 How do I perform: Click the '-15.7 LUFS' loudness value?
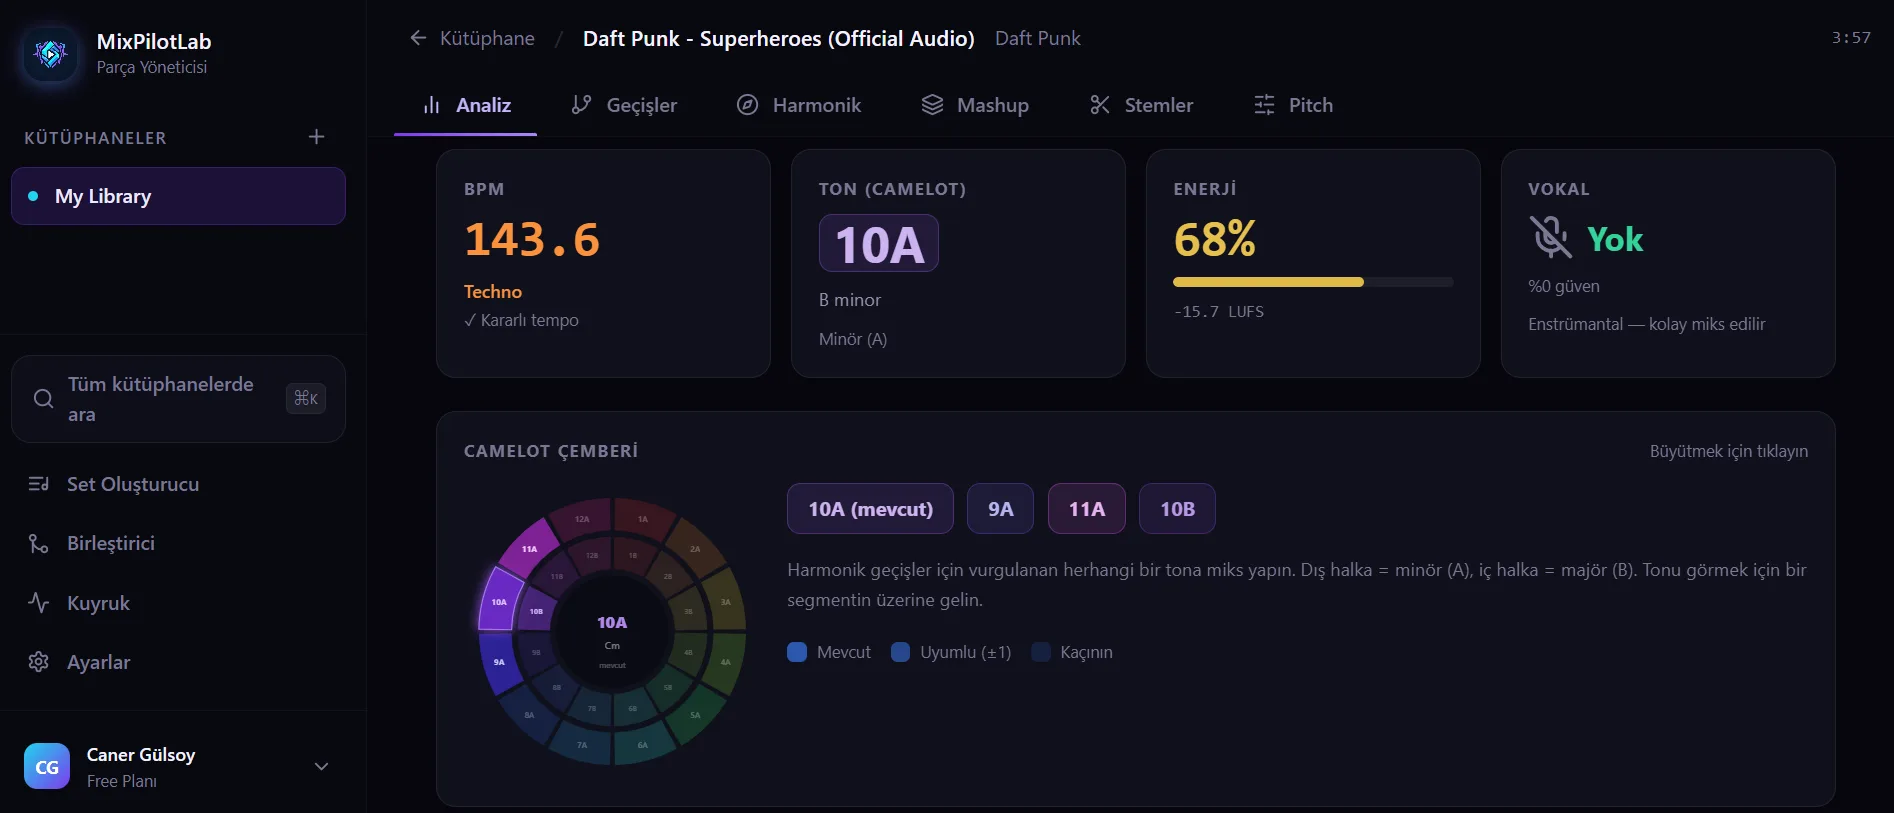1219,312
